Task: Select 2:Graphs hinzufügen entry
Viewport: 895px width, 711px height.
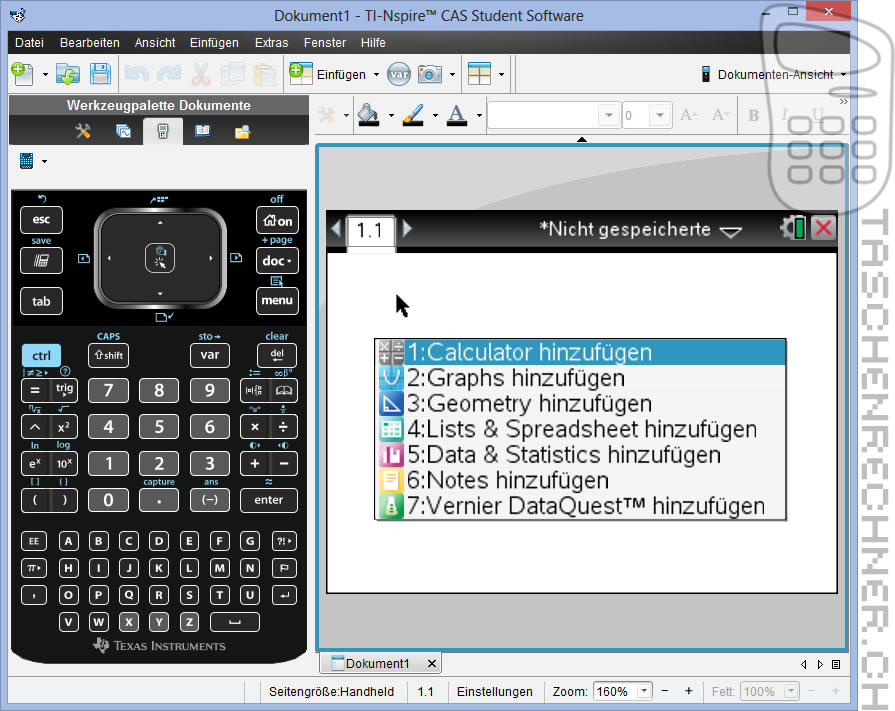Action: pos(580,378)
